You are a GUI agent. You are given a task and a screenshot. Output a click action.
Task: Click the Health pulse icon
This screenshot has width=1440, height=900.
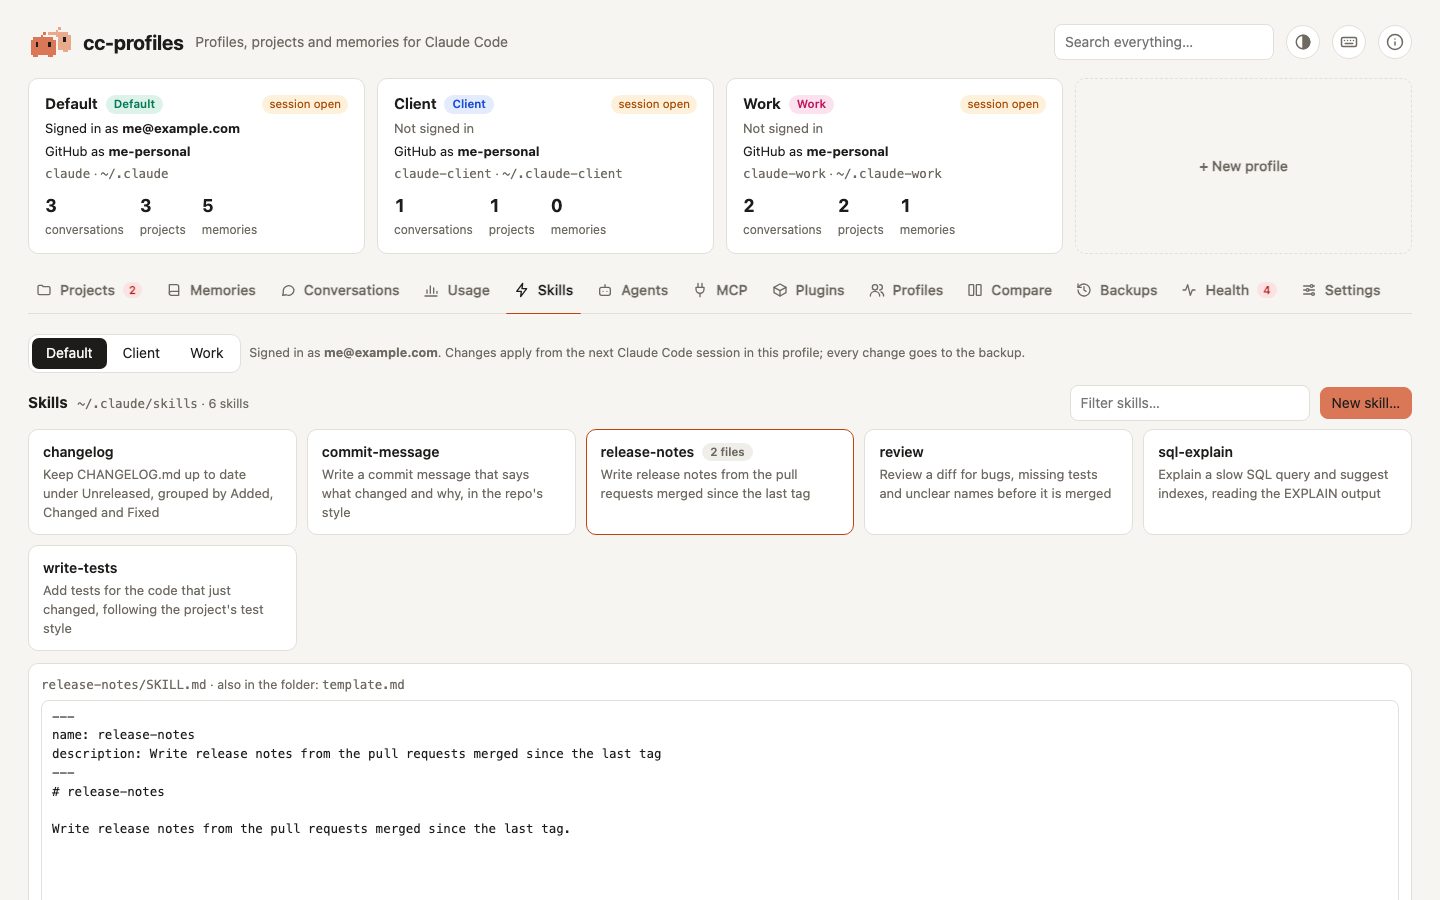(x=1189, y=290)
